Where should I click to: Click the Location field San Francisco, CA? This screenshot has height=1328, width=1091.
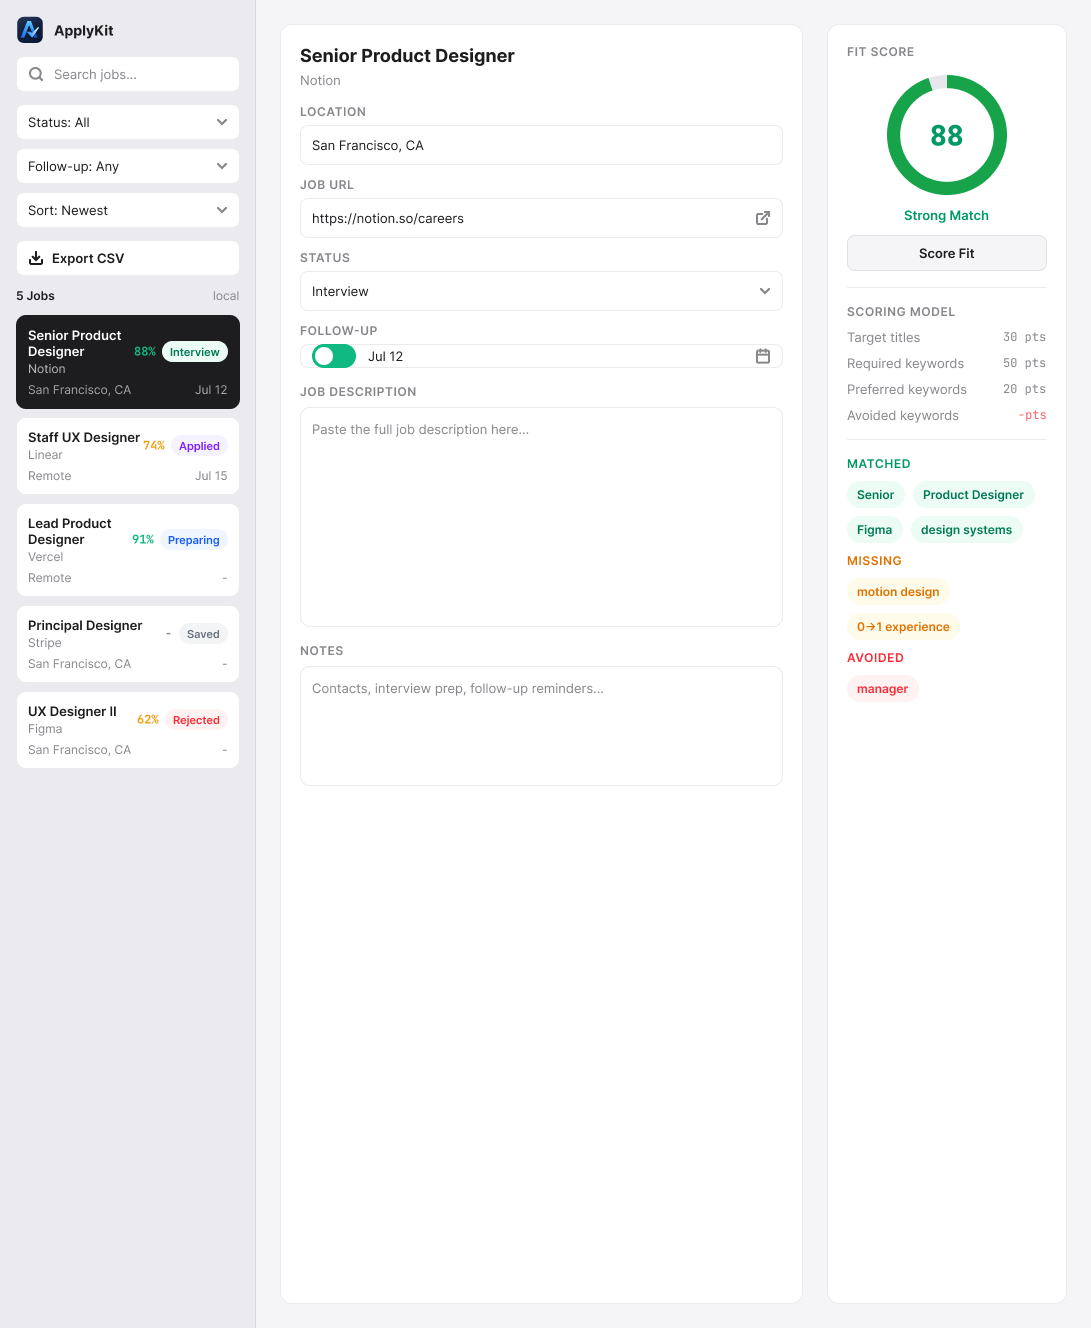[x=541, y=145]
